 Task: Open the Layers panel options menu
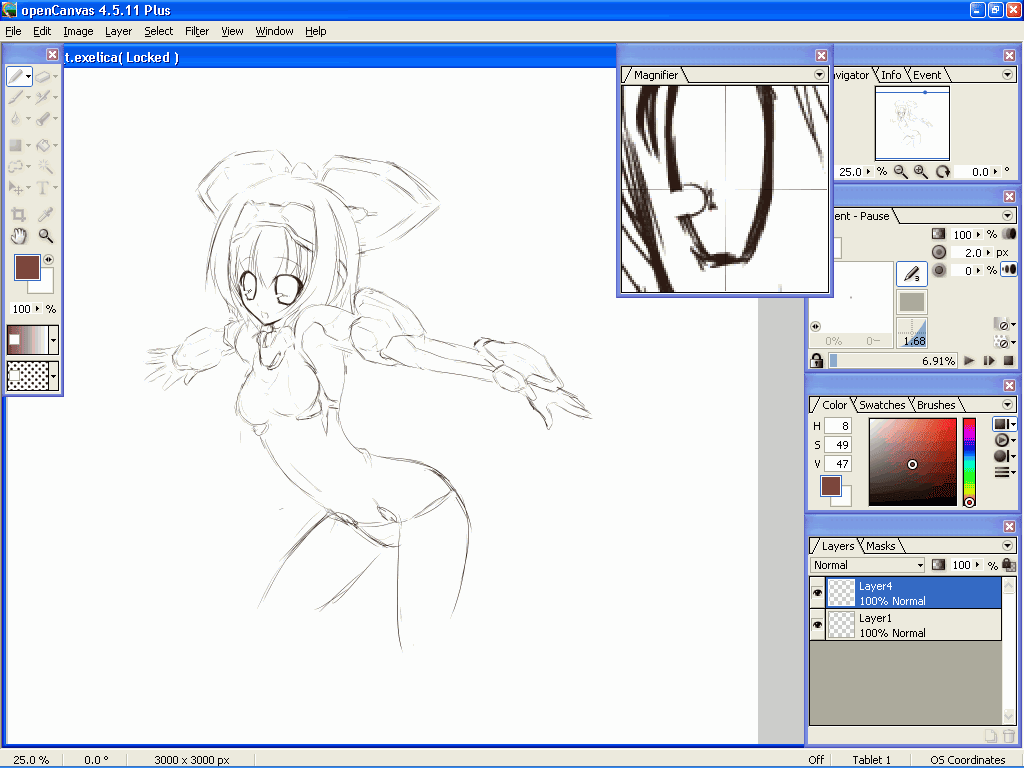click(1007, 545)
